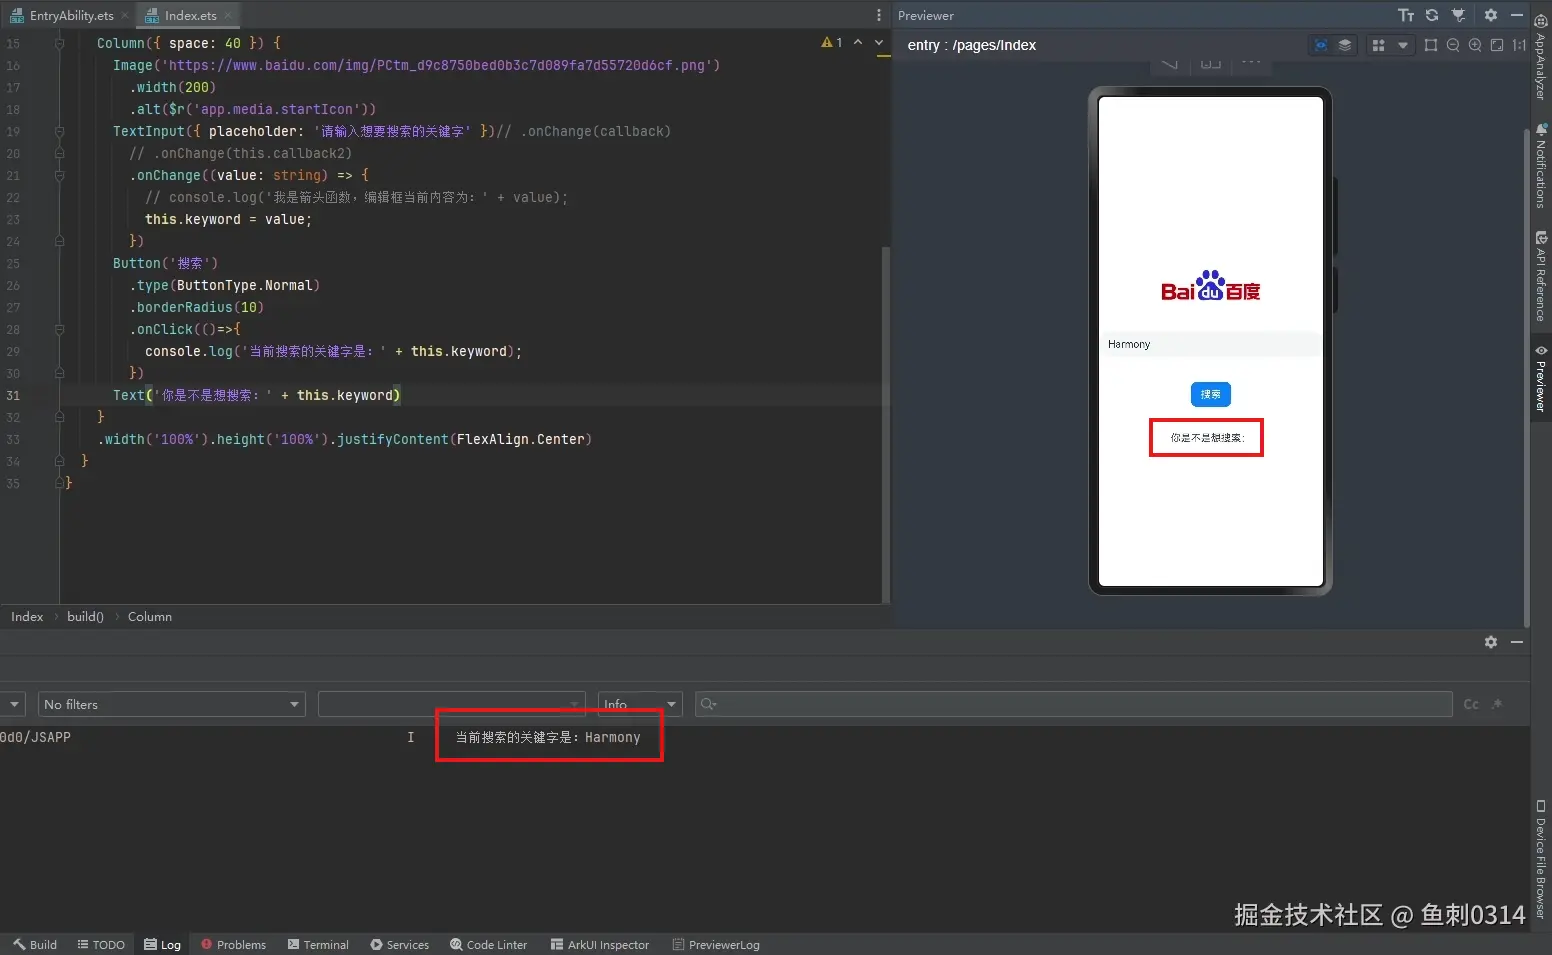Toggle the Cc match-case option in log search
Screen dimensions: 1552x955
pyautogui.click(x=1471, y=704)
